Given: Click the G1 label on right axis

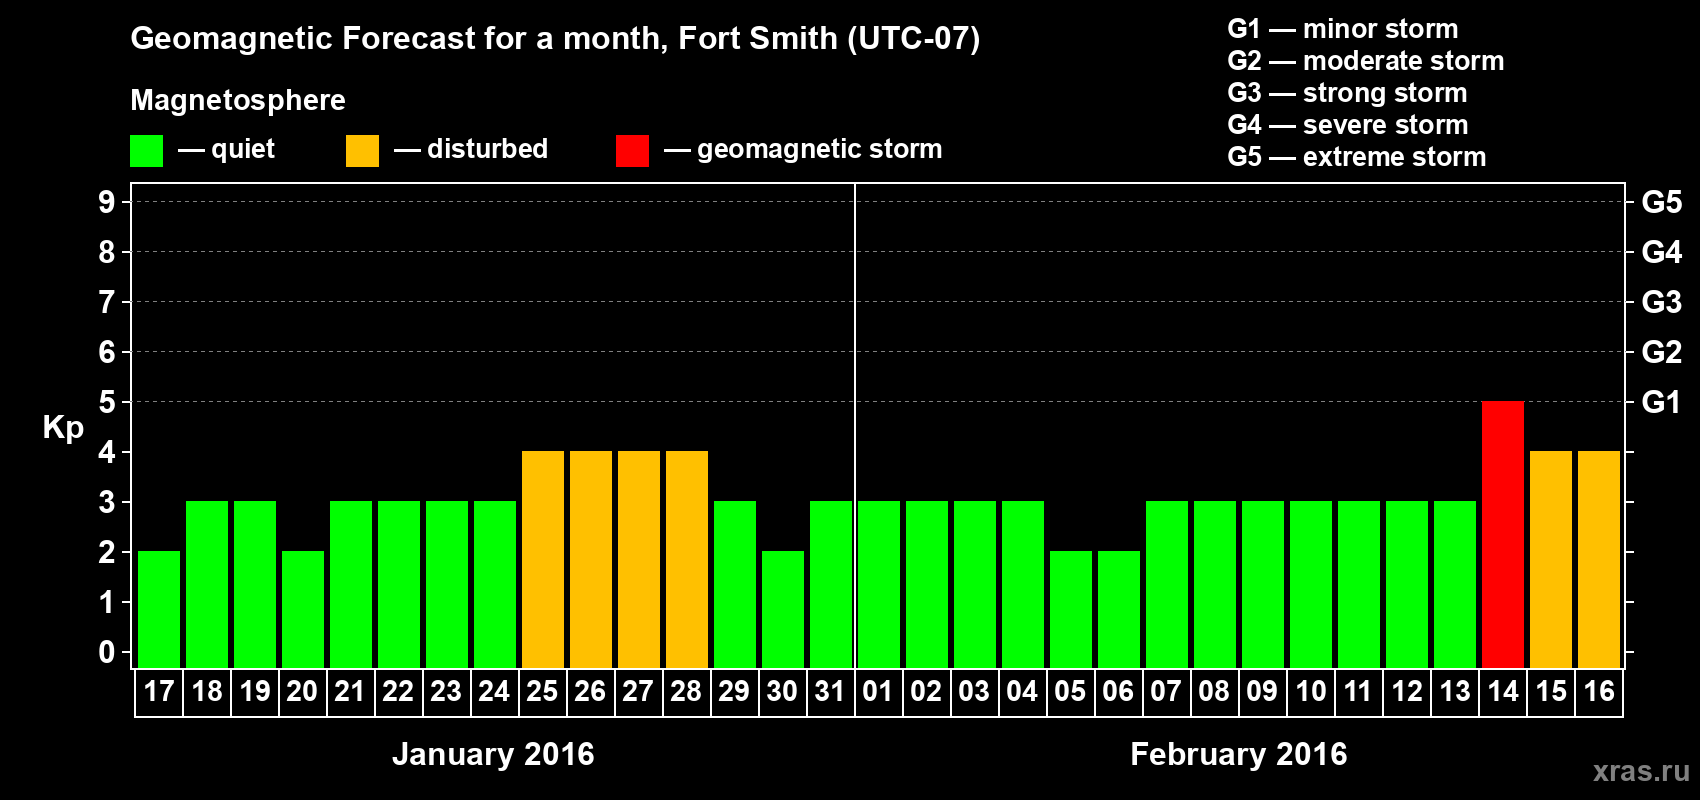Looking at the screenshot, I should (x=1661, y=402).
